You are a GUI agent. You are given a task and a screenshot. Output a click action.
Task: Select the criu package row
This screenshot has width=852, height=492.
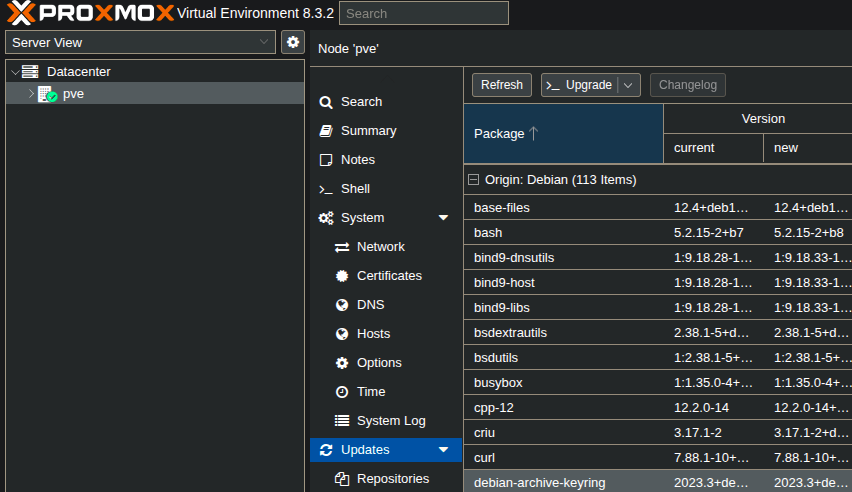tap(658, 433)
